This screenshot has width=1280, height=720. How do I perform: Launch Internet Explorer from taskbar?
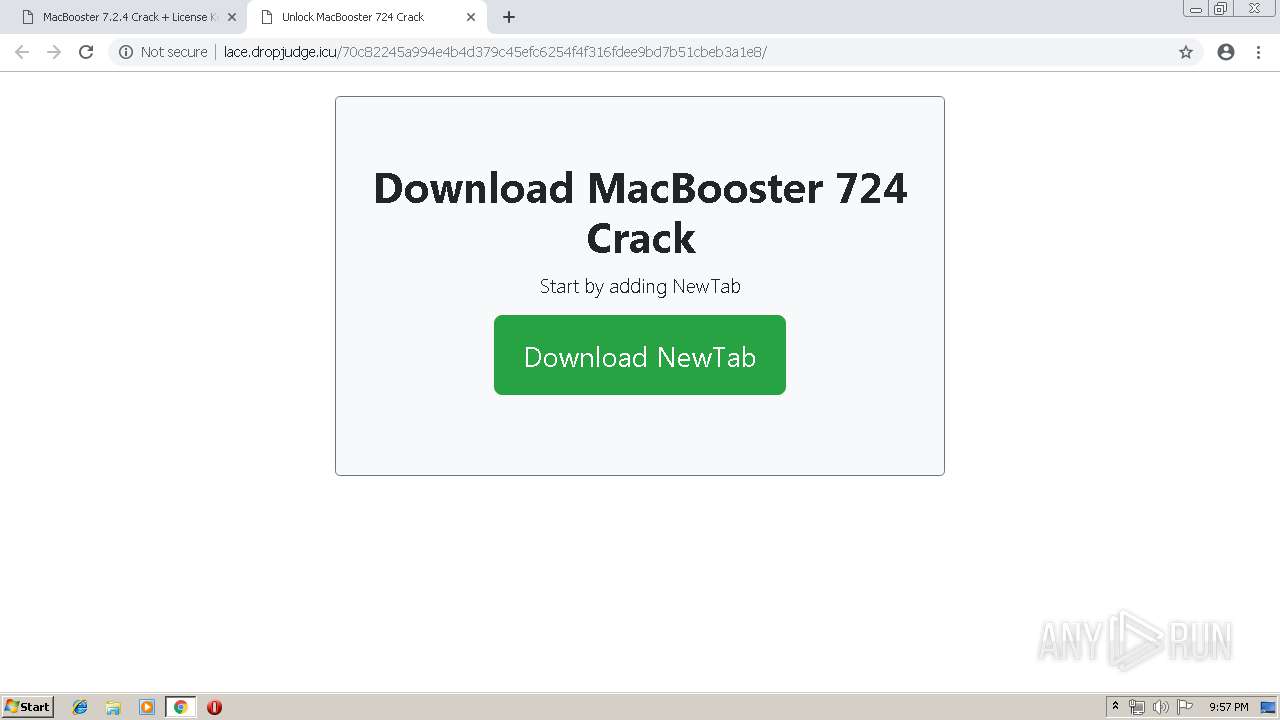80,707
